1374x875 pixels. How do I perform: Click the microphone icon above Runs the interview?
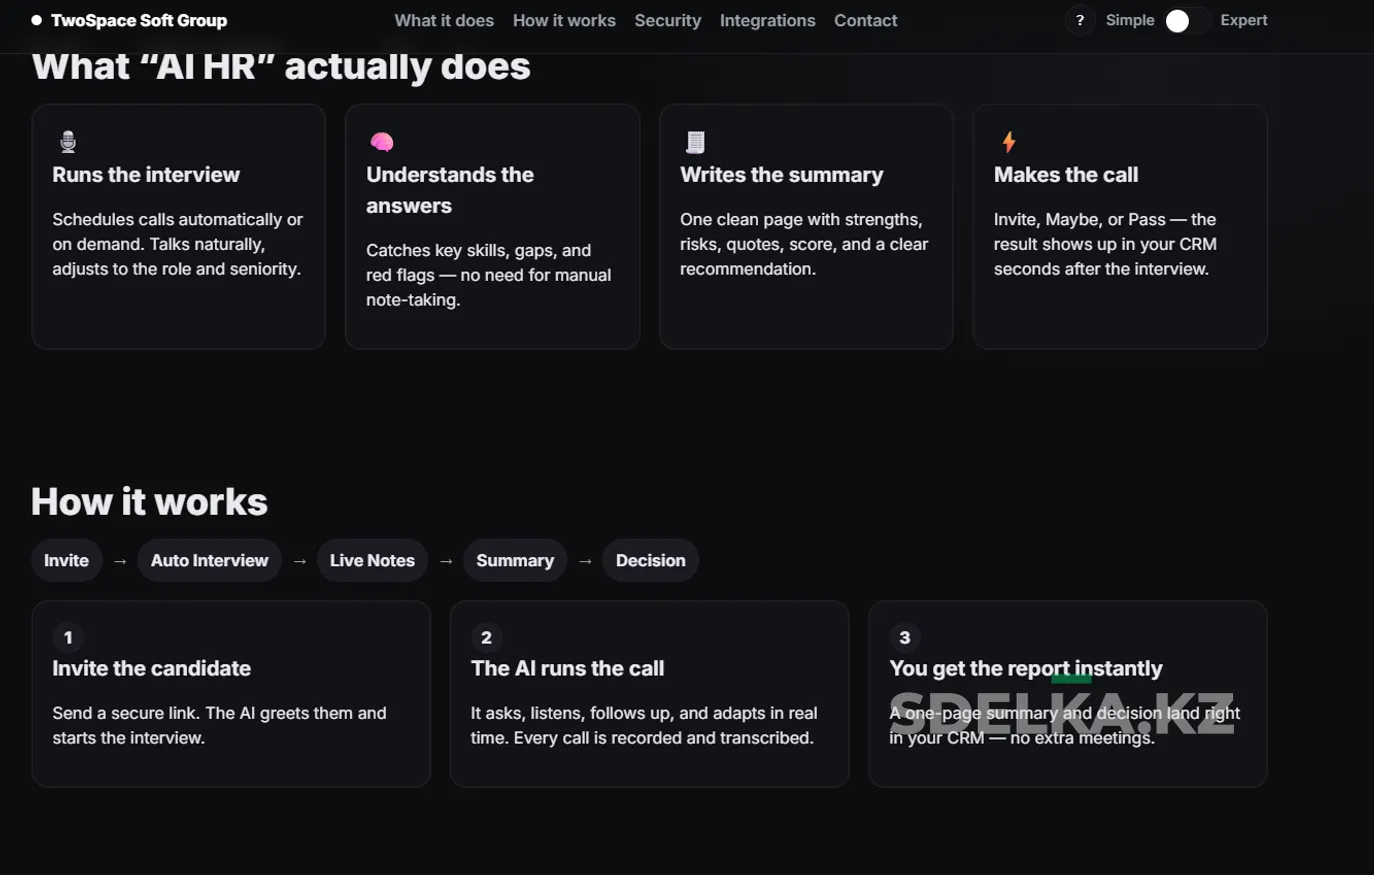[x=68, y=142]
